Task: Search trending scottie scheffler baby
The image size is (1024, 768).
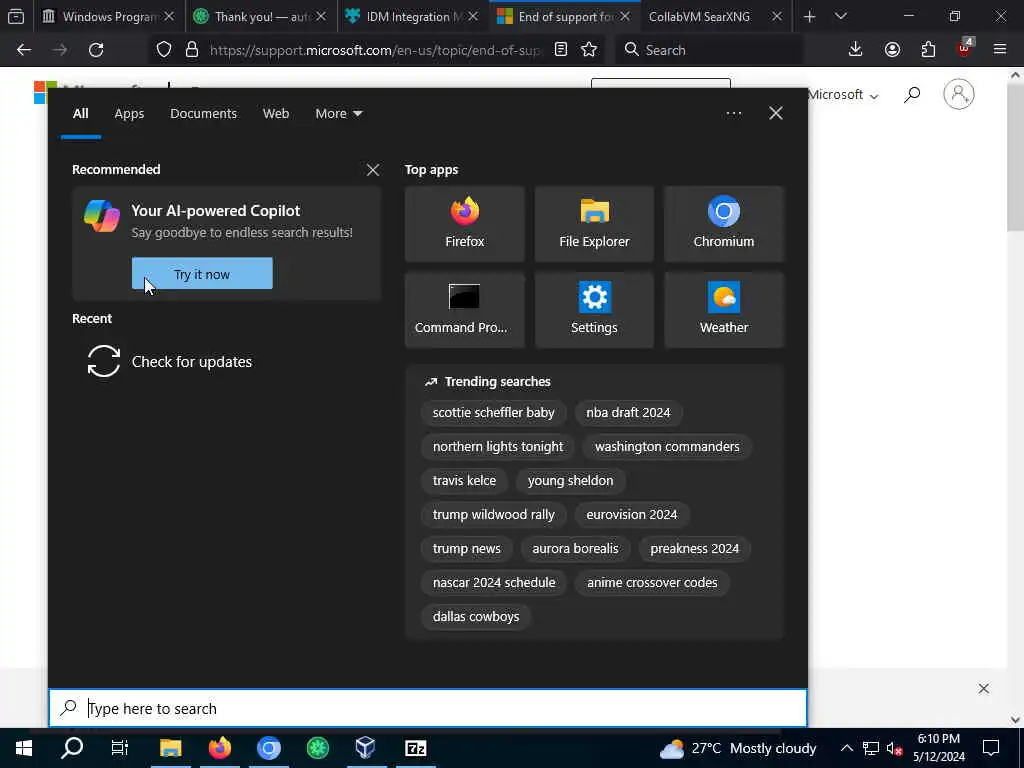Action: pyautogui.click(x=493, y=413)
